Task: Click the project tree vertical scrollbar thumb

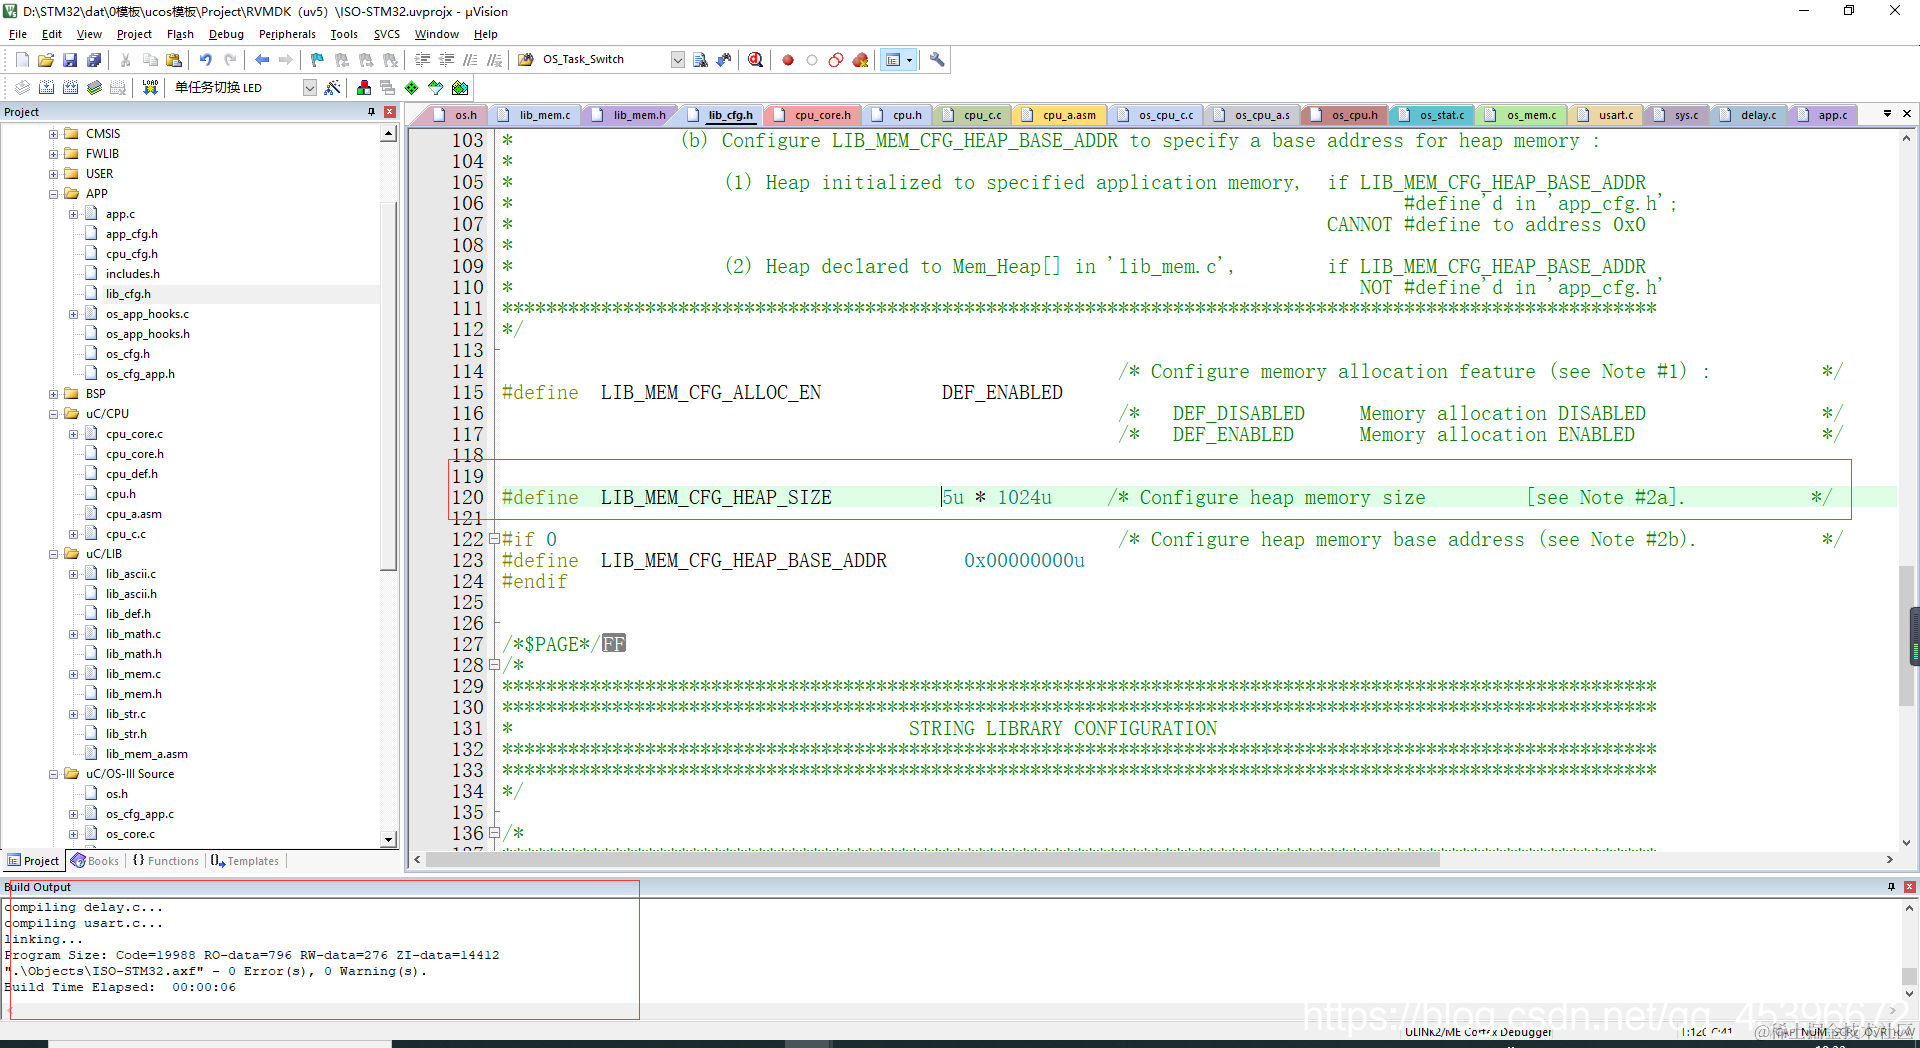Action: [x=388, y=385]
